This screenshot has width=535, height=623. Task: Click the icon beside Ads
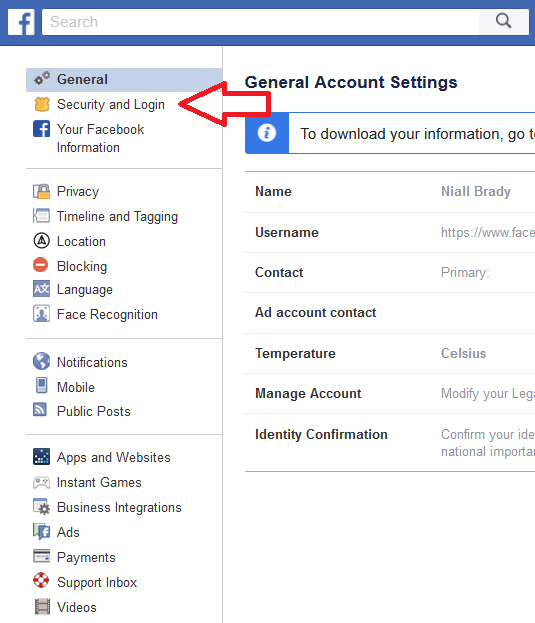pyautogui.click(x=42, y=531)
